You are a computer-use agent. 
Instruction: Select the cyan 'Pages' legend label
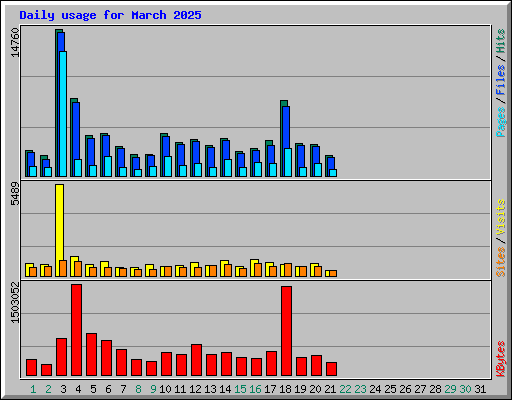500,122
